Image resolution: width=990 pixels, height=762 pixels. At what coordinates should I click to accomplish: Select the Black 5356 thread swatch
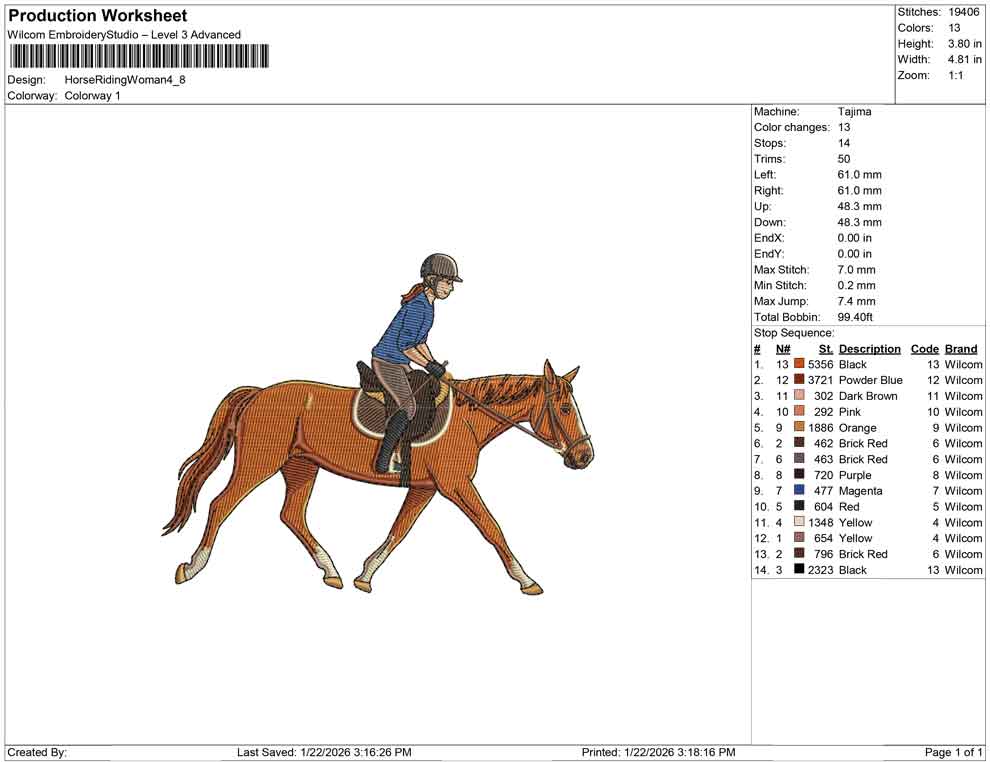799,364
